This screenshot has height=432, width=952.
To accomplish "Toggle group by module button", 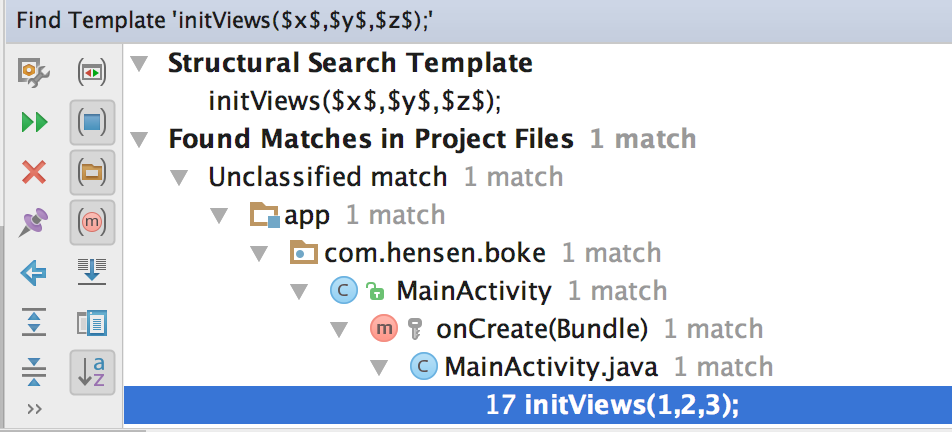I will (x=92, y=123).
